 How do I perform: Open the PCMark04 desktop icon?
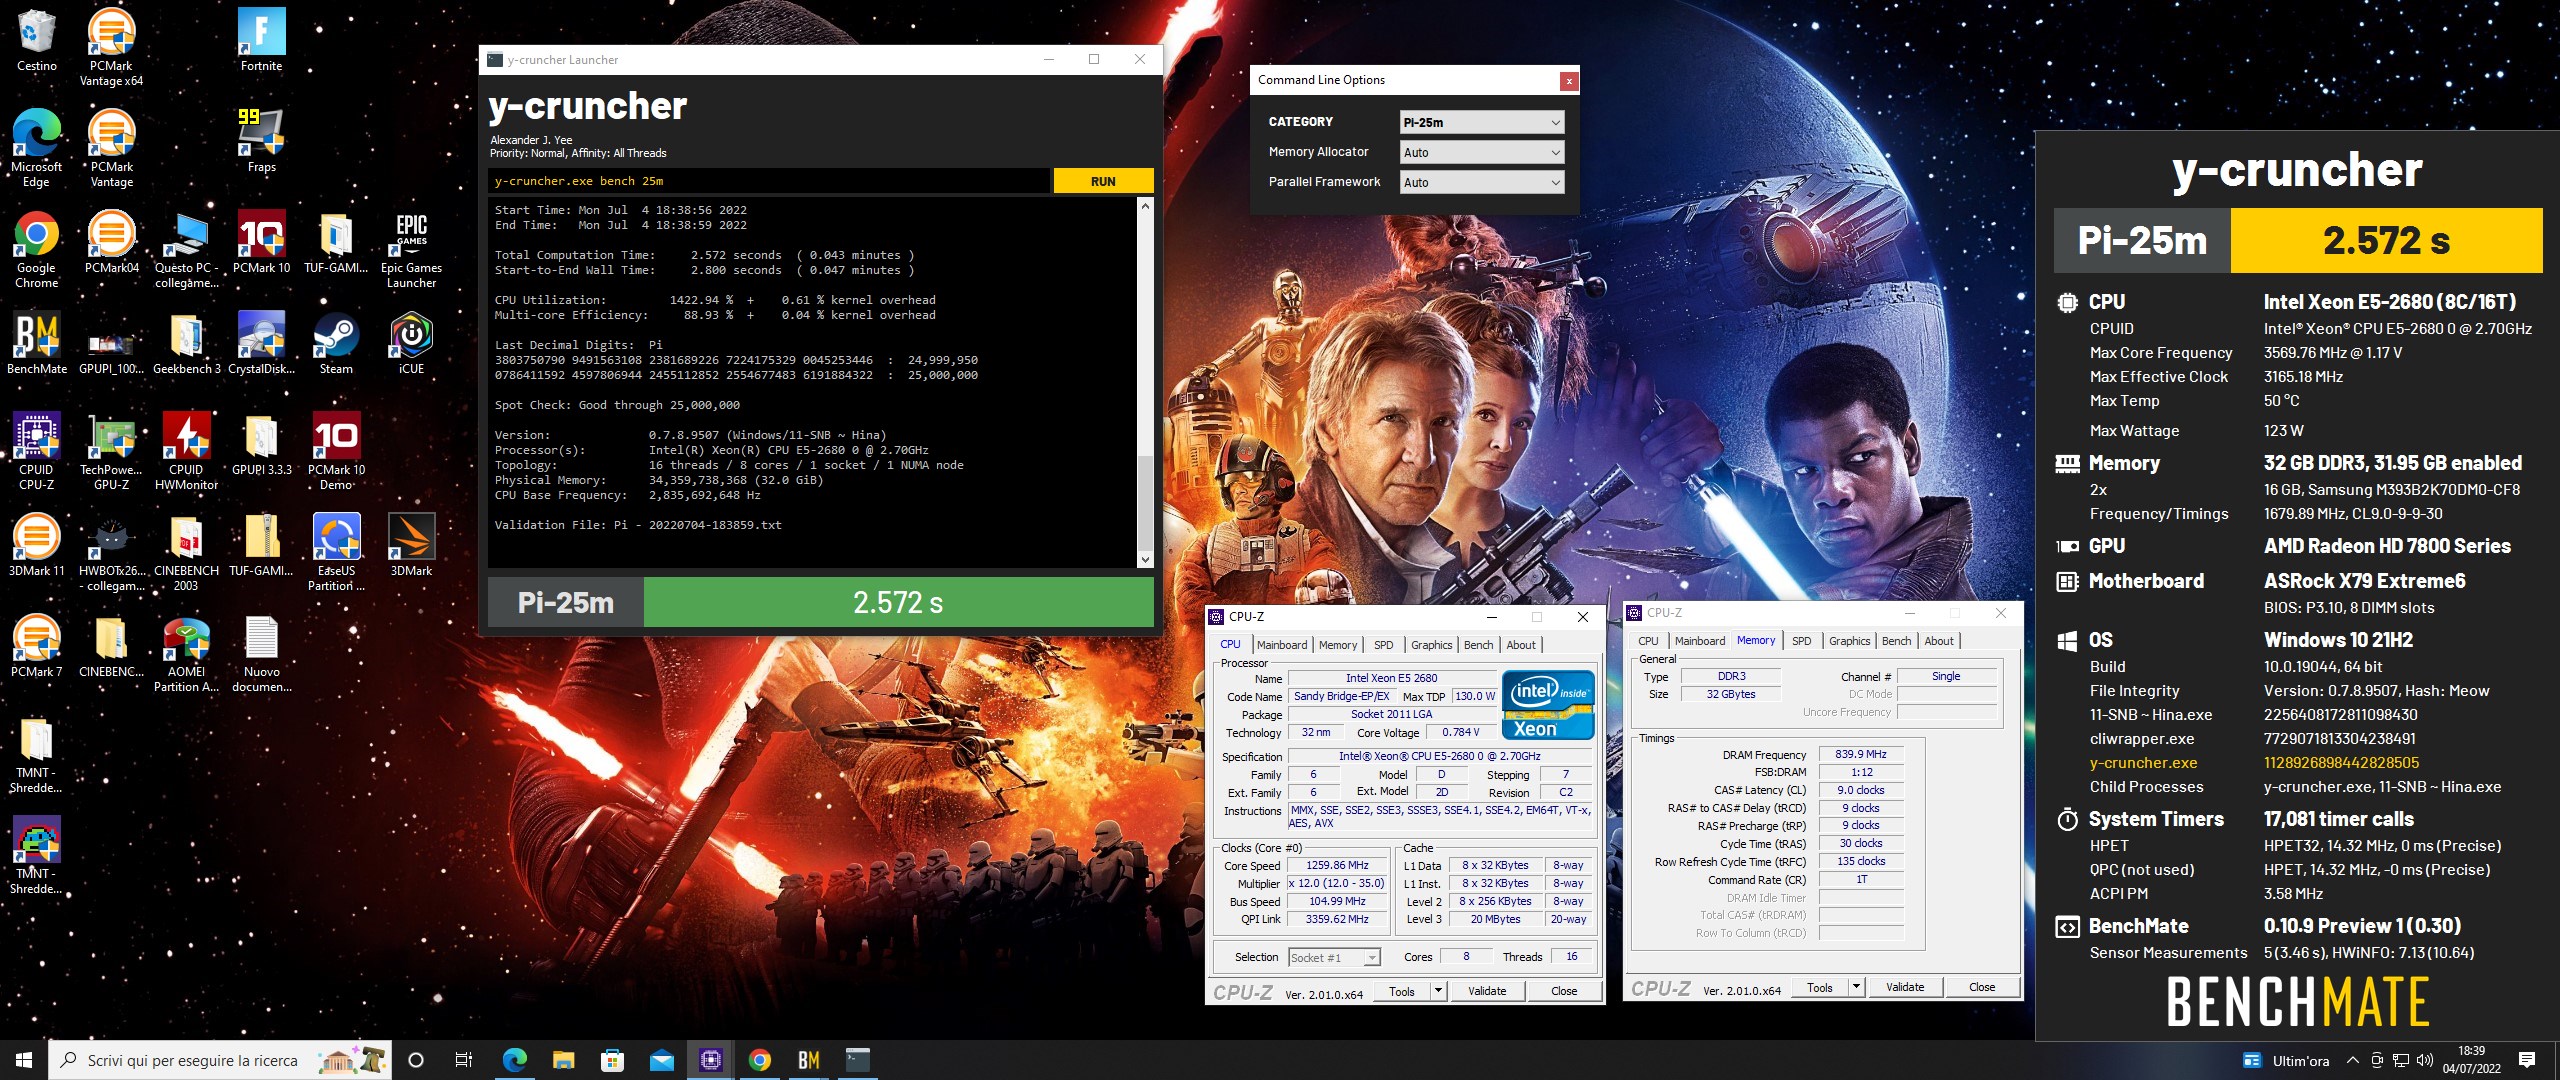coord(111,242)
